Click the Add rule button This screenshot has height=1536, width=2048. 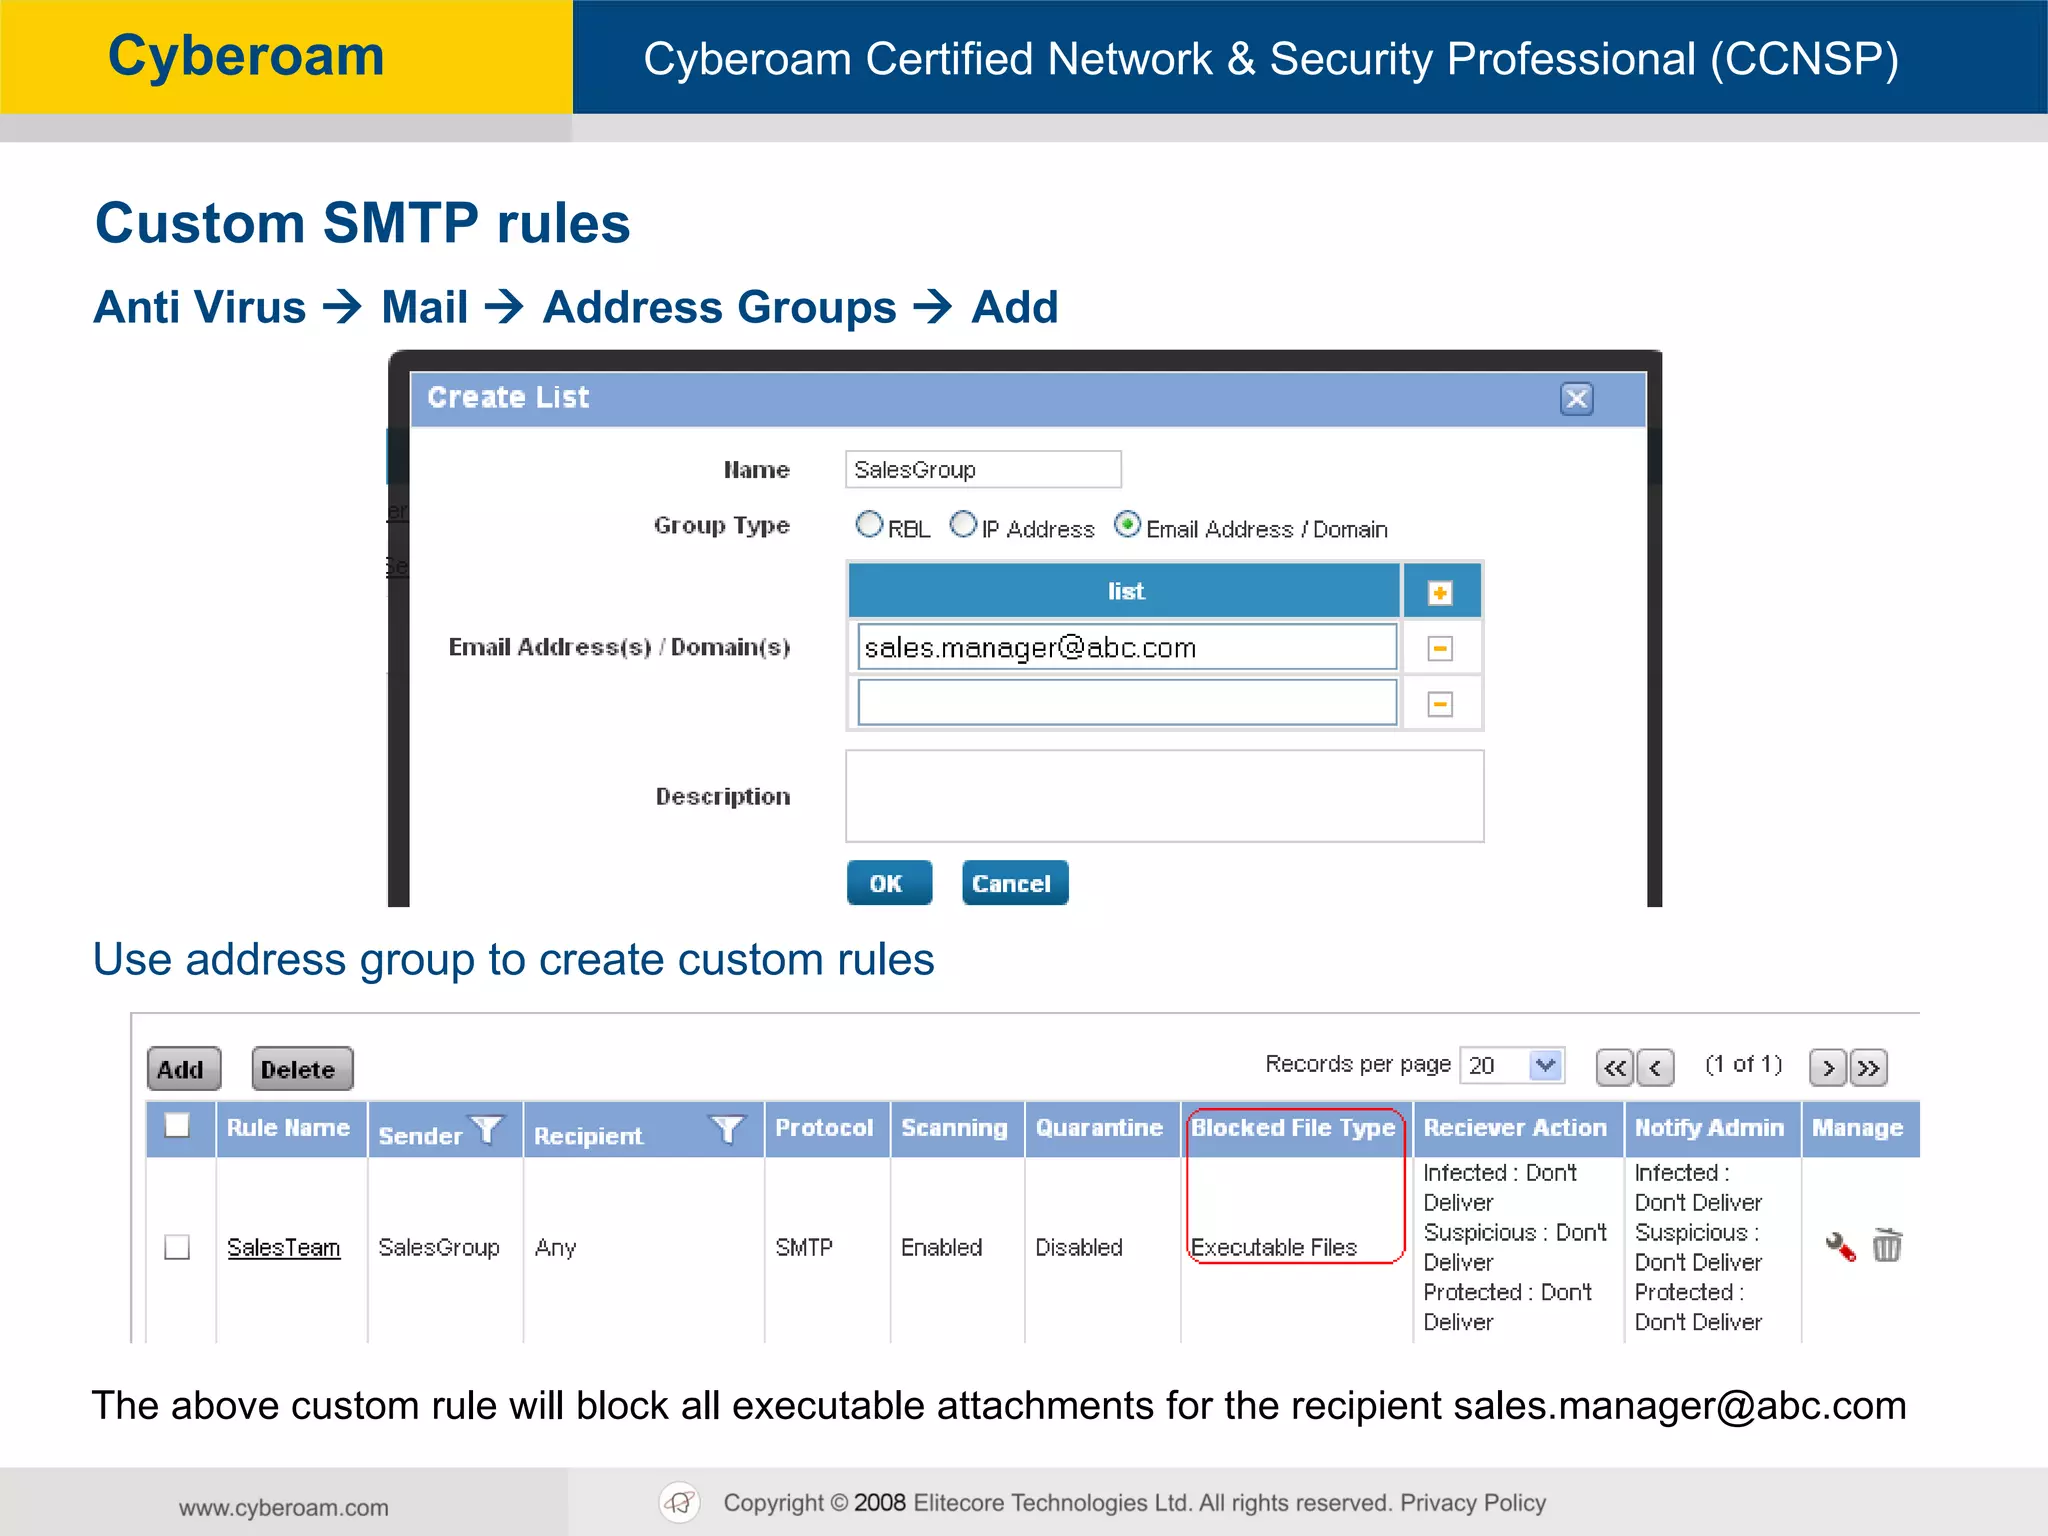(183, 1069)
